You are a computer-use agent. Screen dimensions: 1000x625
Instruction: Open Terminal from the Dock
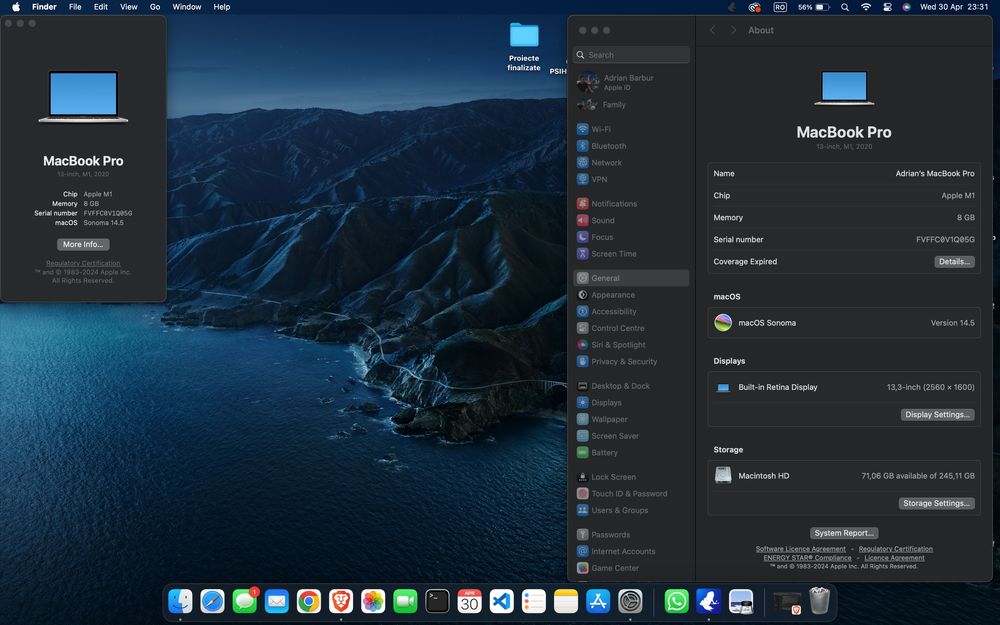pyautogui.click(x=438, y=601)
